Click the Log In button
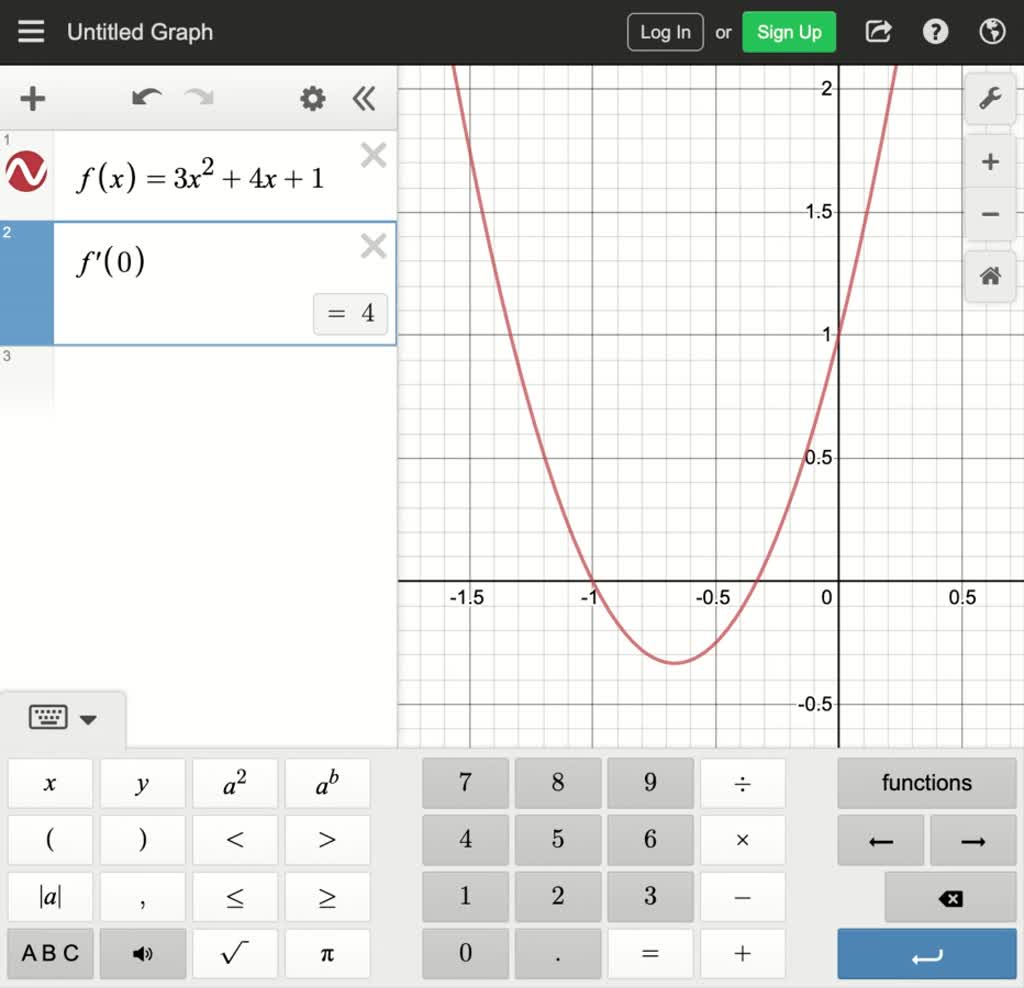The height and width of the screenshot is (988, 1024). 664,31
